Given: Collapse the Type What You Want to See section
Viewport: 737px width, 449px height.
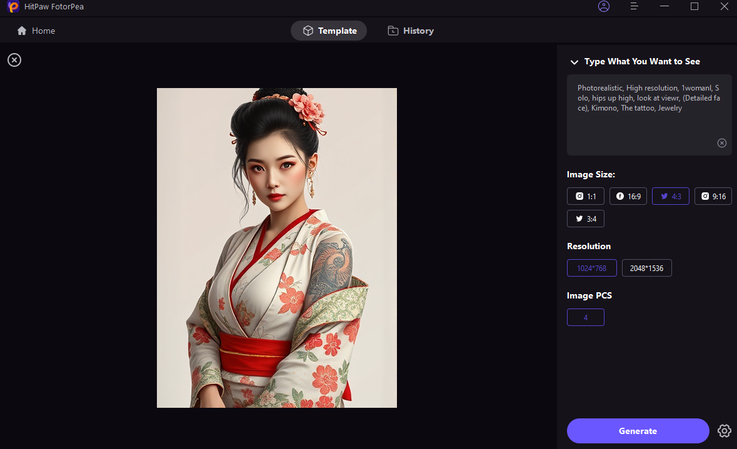Looking at the screenshot, I should coord(574,62).
